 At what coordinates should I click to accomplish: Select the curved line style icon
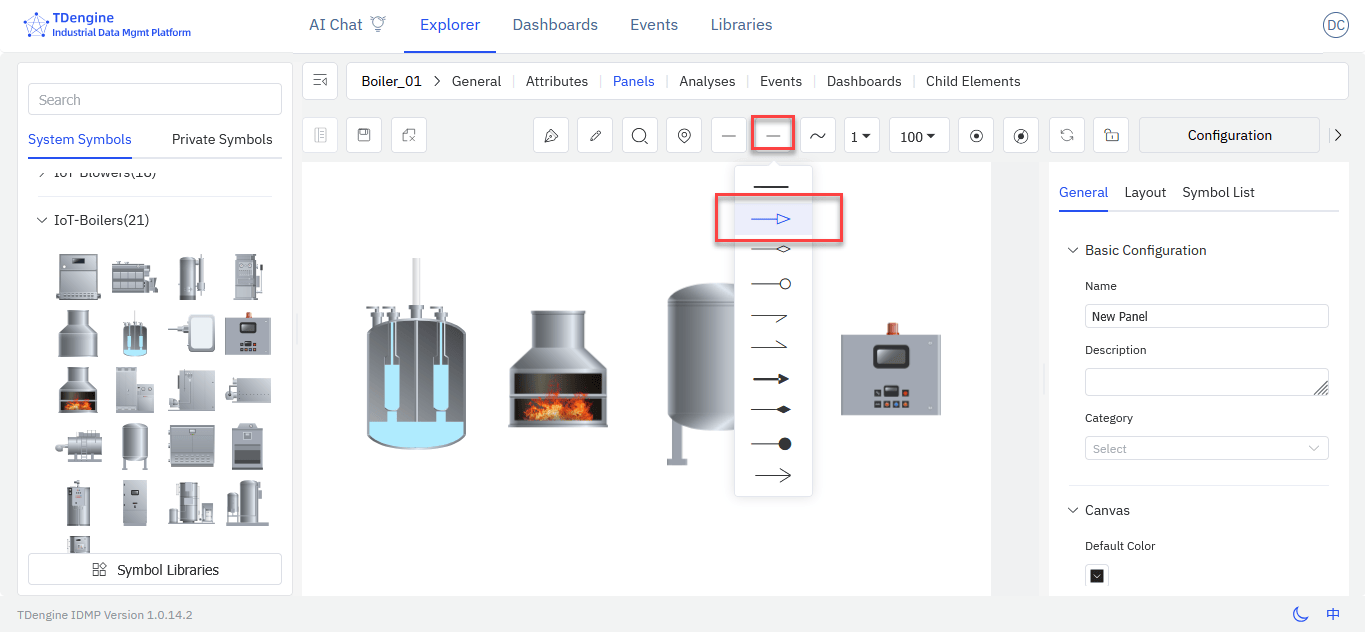click(817, 136)
